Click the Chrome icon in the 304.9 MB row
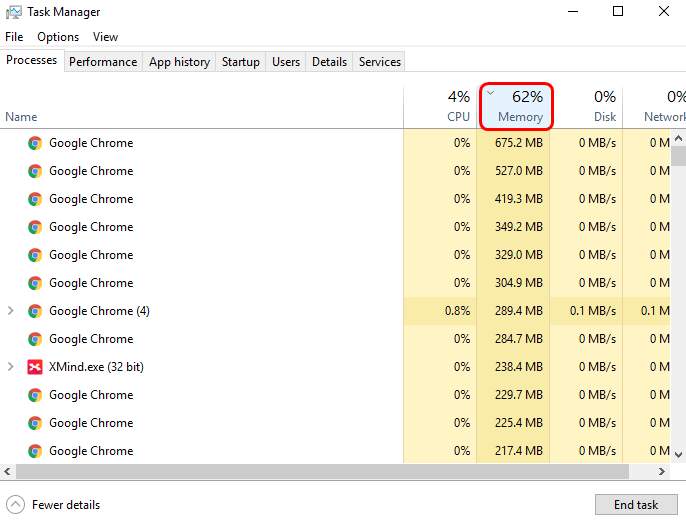The image size is (686, 524). coord(35,283)
